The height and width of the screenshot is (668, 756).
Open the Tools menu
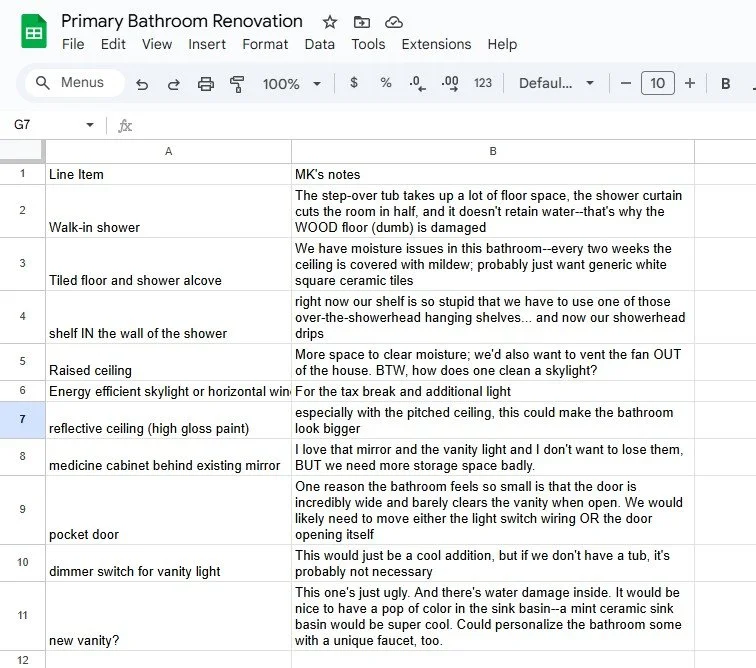point(368,44)
